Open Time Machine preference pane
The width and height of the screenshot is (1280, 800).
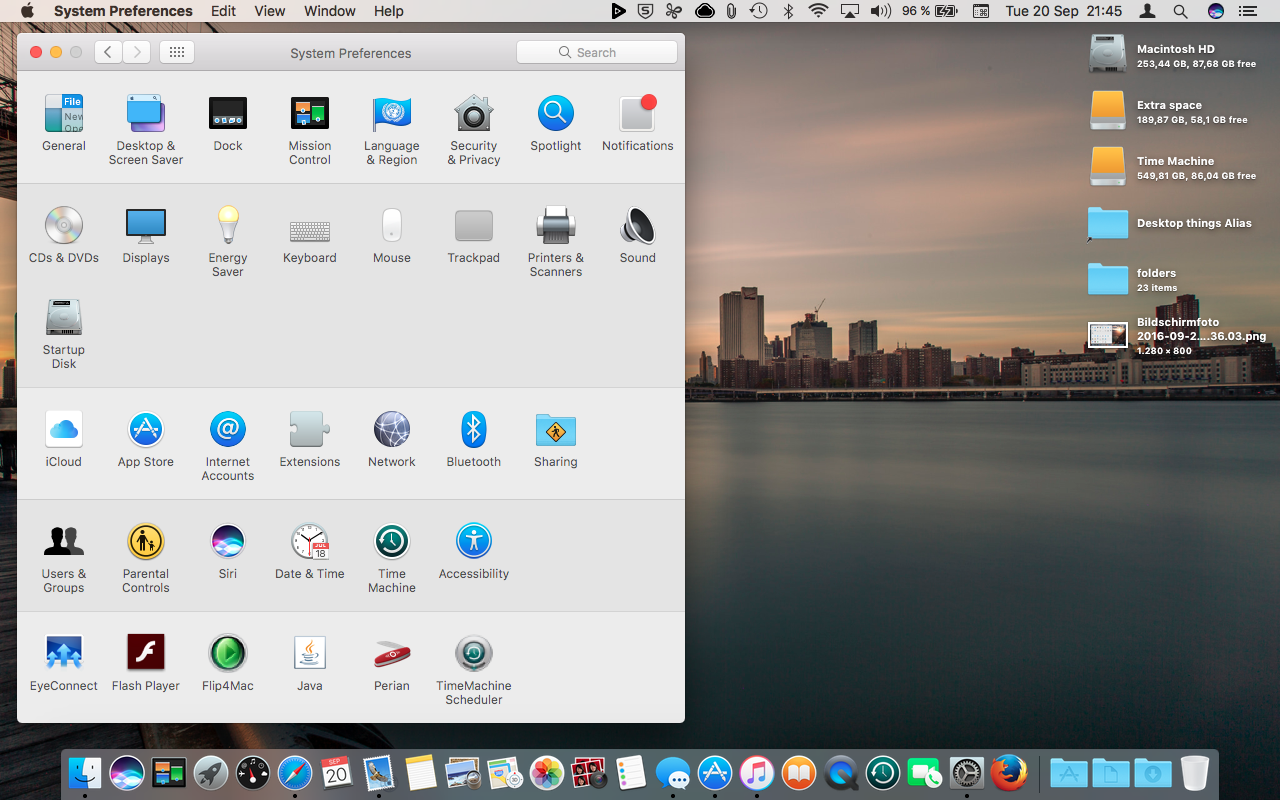(392, 541)
